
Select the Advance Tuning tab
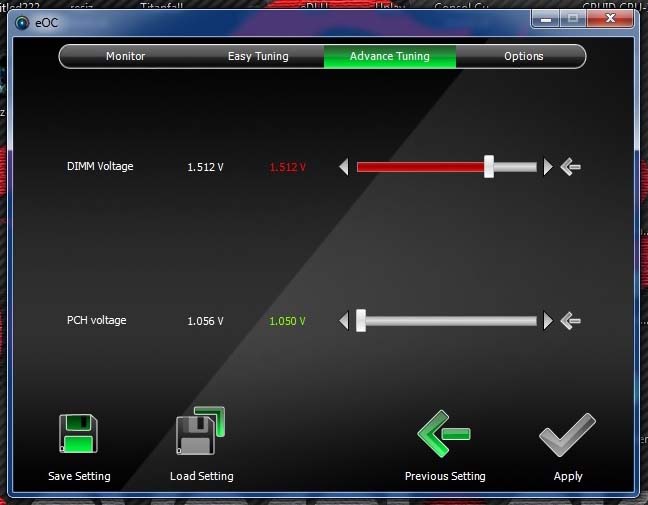coord(390,56)
